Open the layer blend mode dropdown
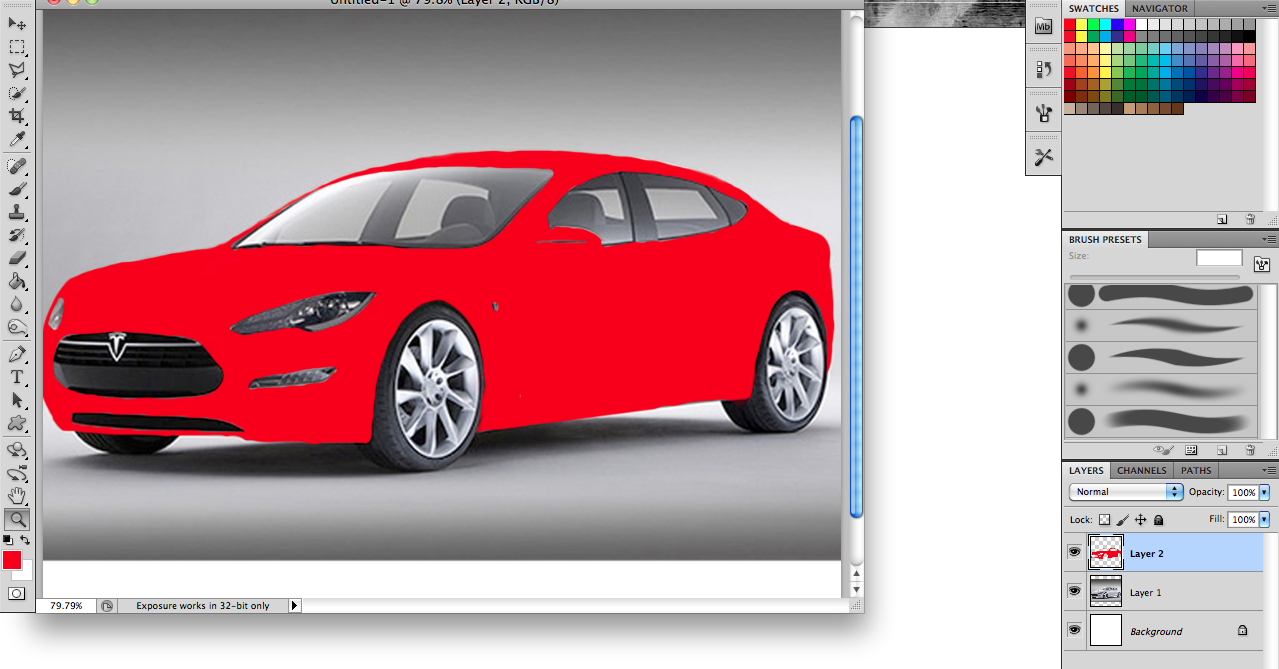1279x669 pixels. tap(1126, 492)
